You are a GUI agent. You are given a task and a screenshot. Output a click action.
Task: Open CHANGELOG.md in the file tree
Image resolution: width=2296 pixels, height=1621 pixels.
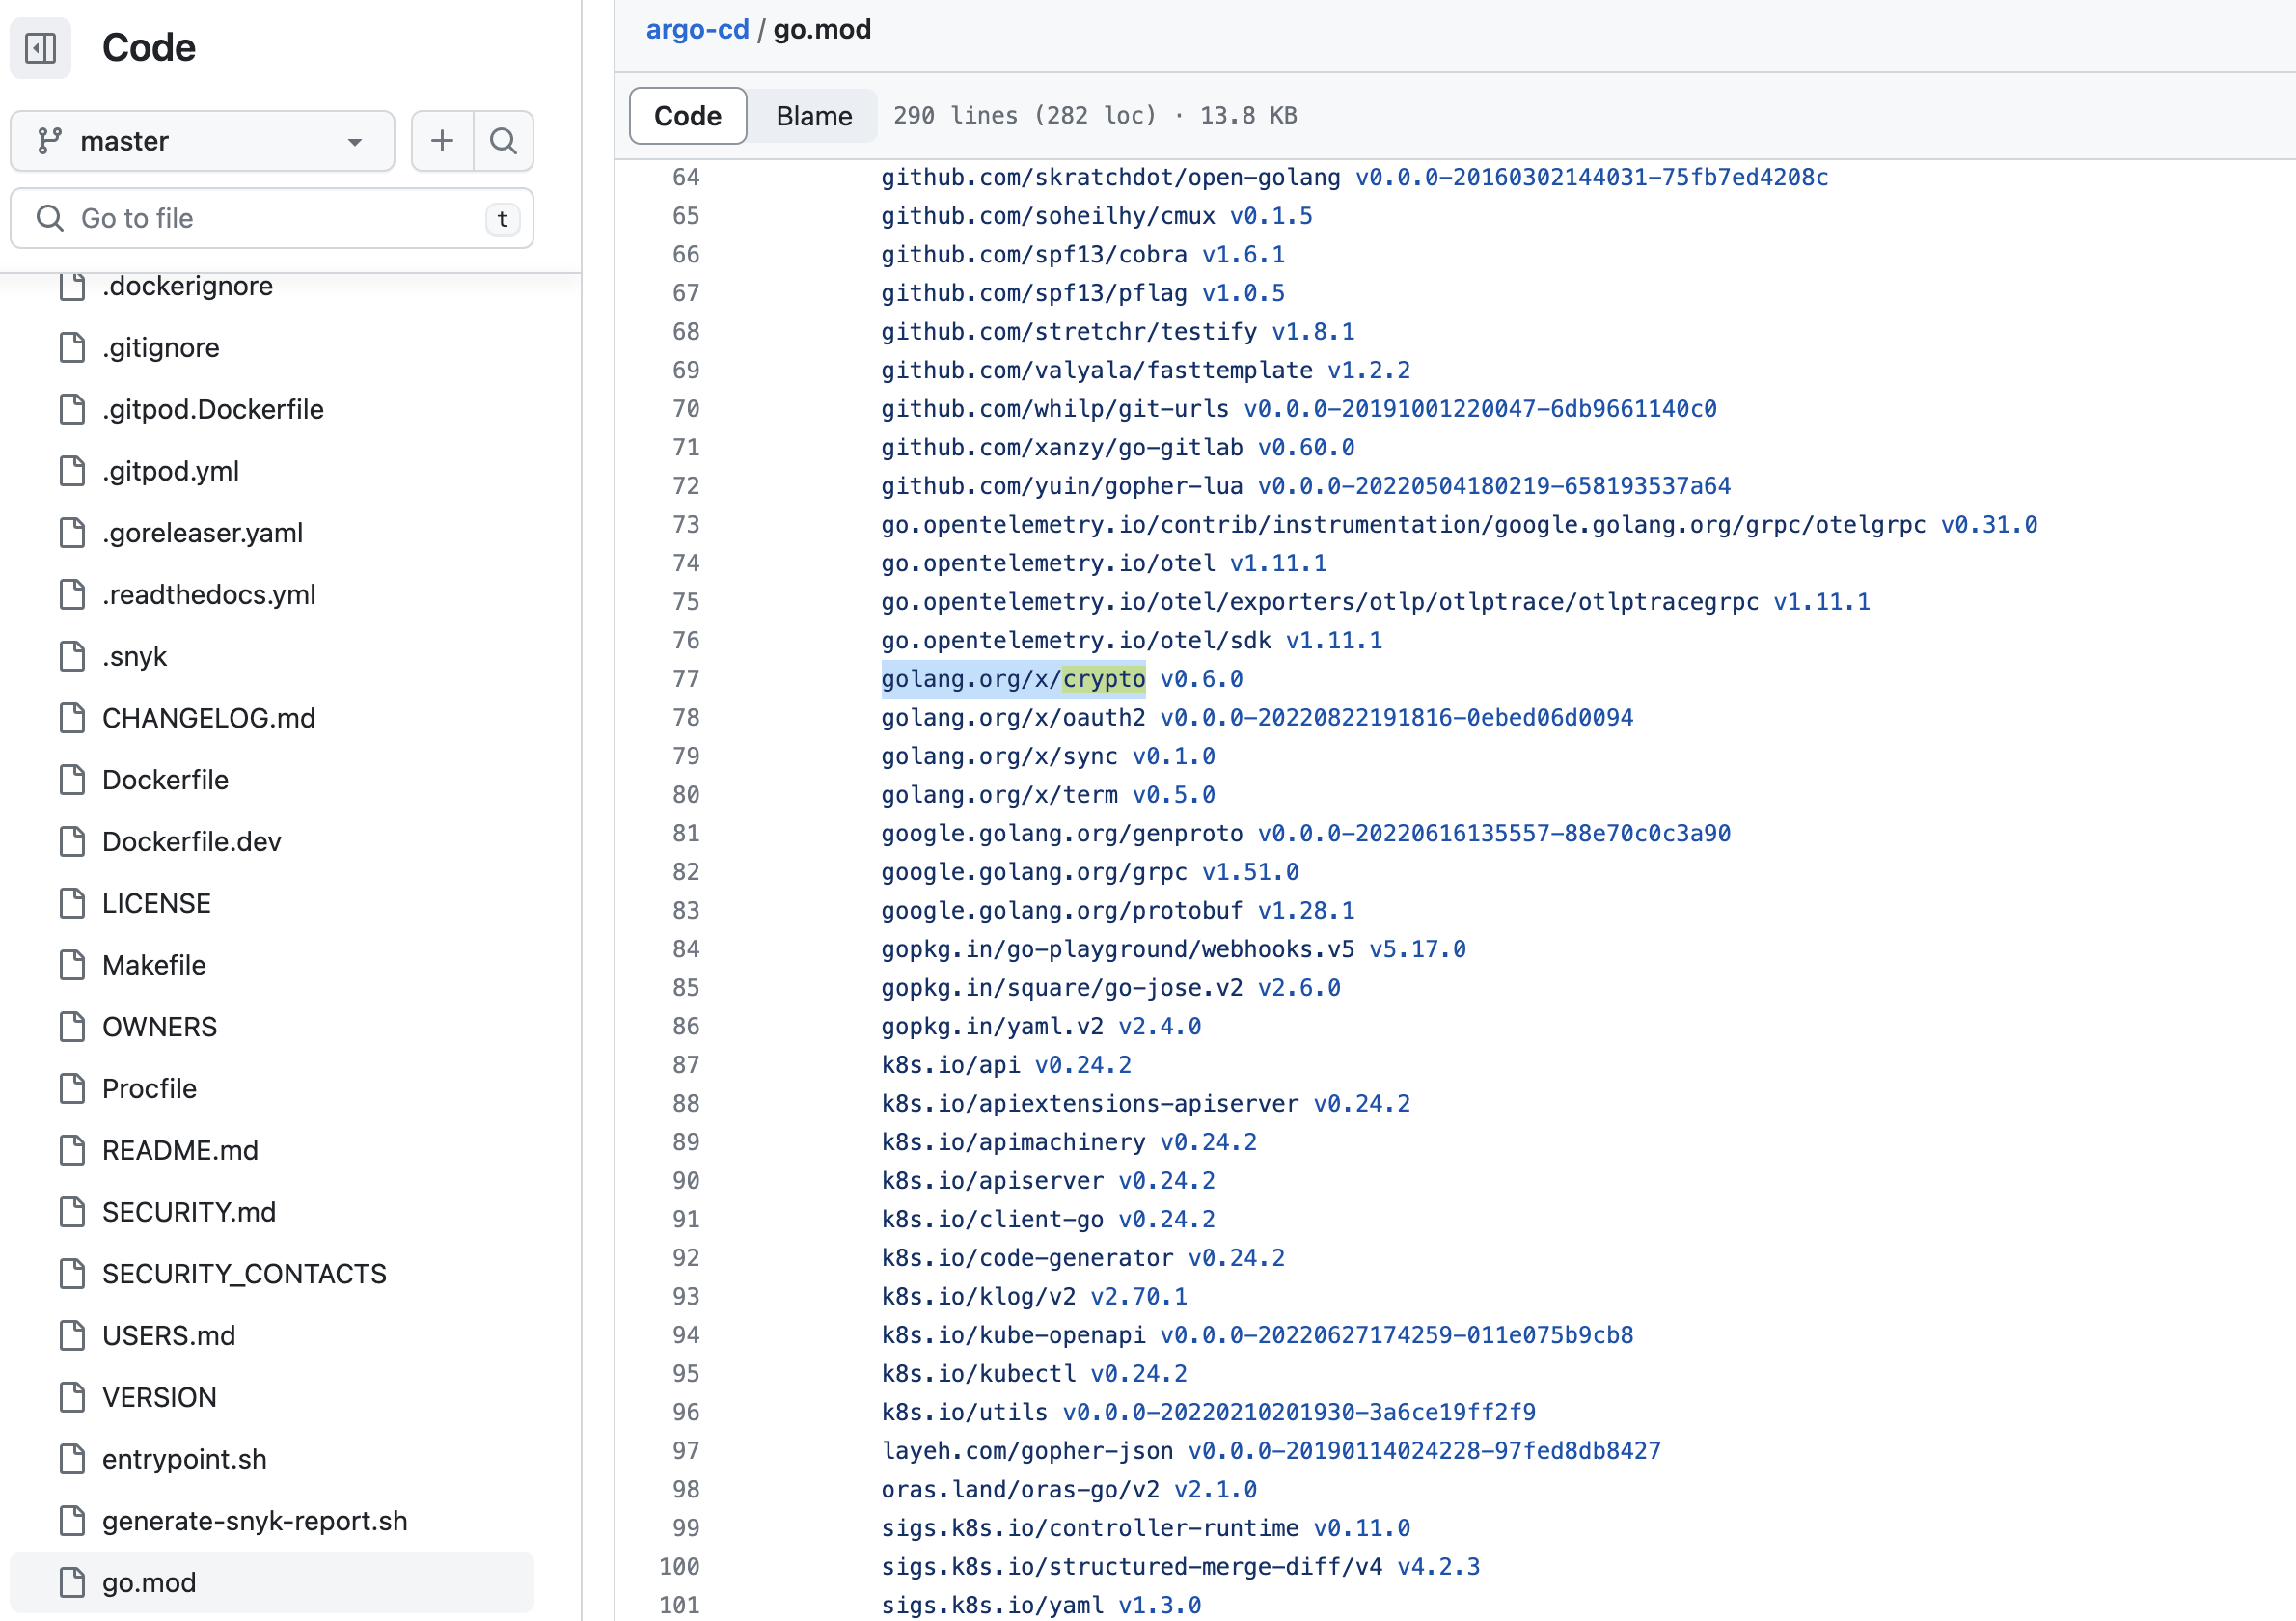(208, 718)
